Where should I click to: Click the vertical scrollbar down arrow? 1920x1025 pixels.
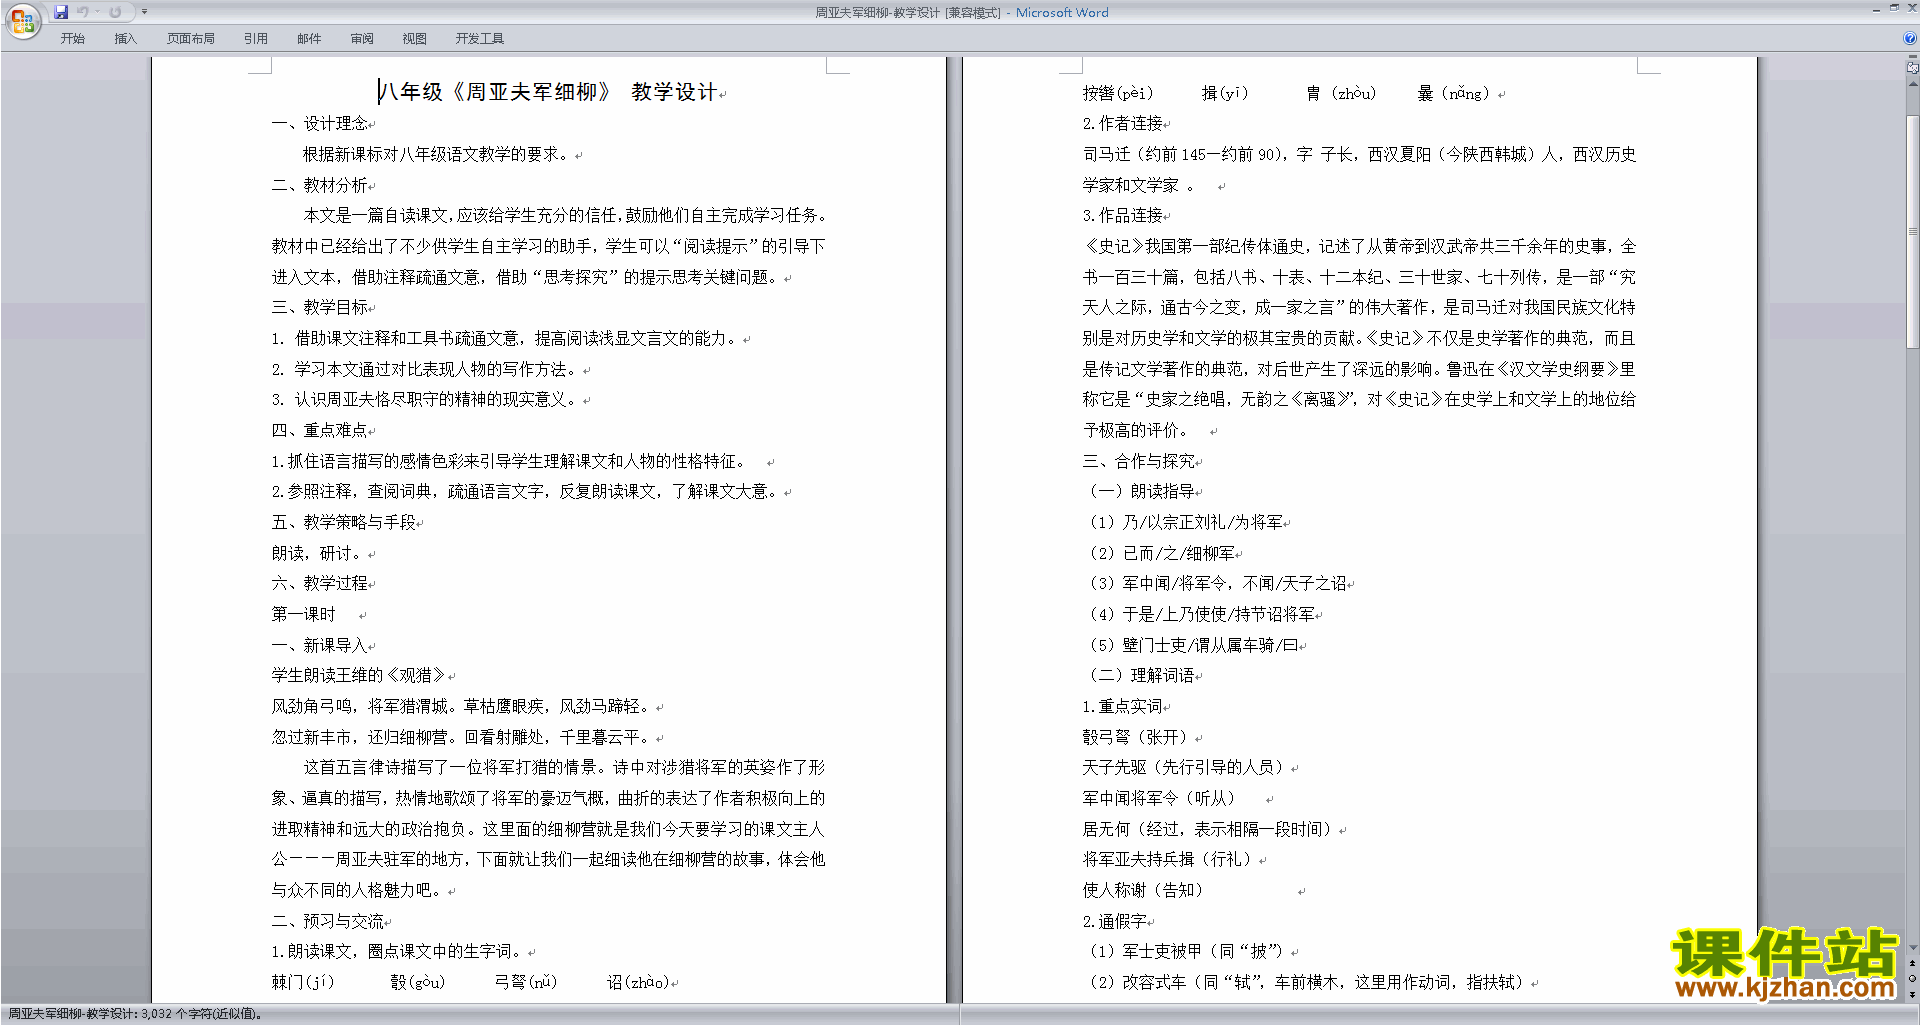click(x=1913, y=947)
